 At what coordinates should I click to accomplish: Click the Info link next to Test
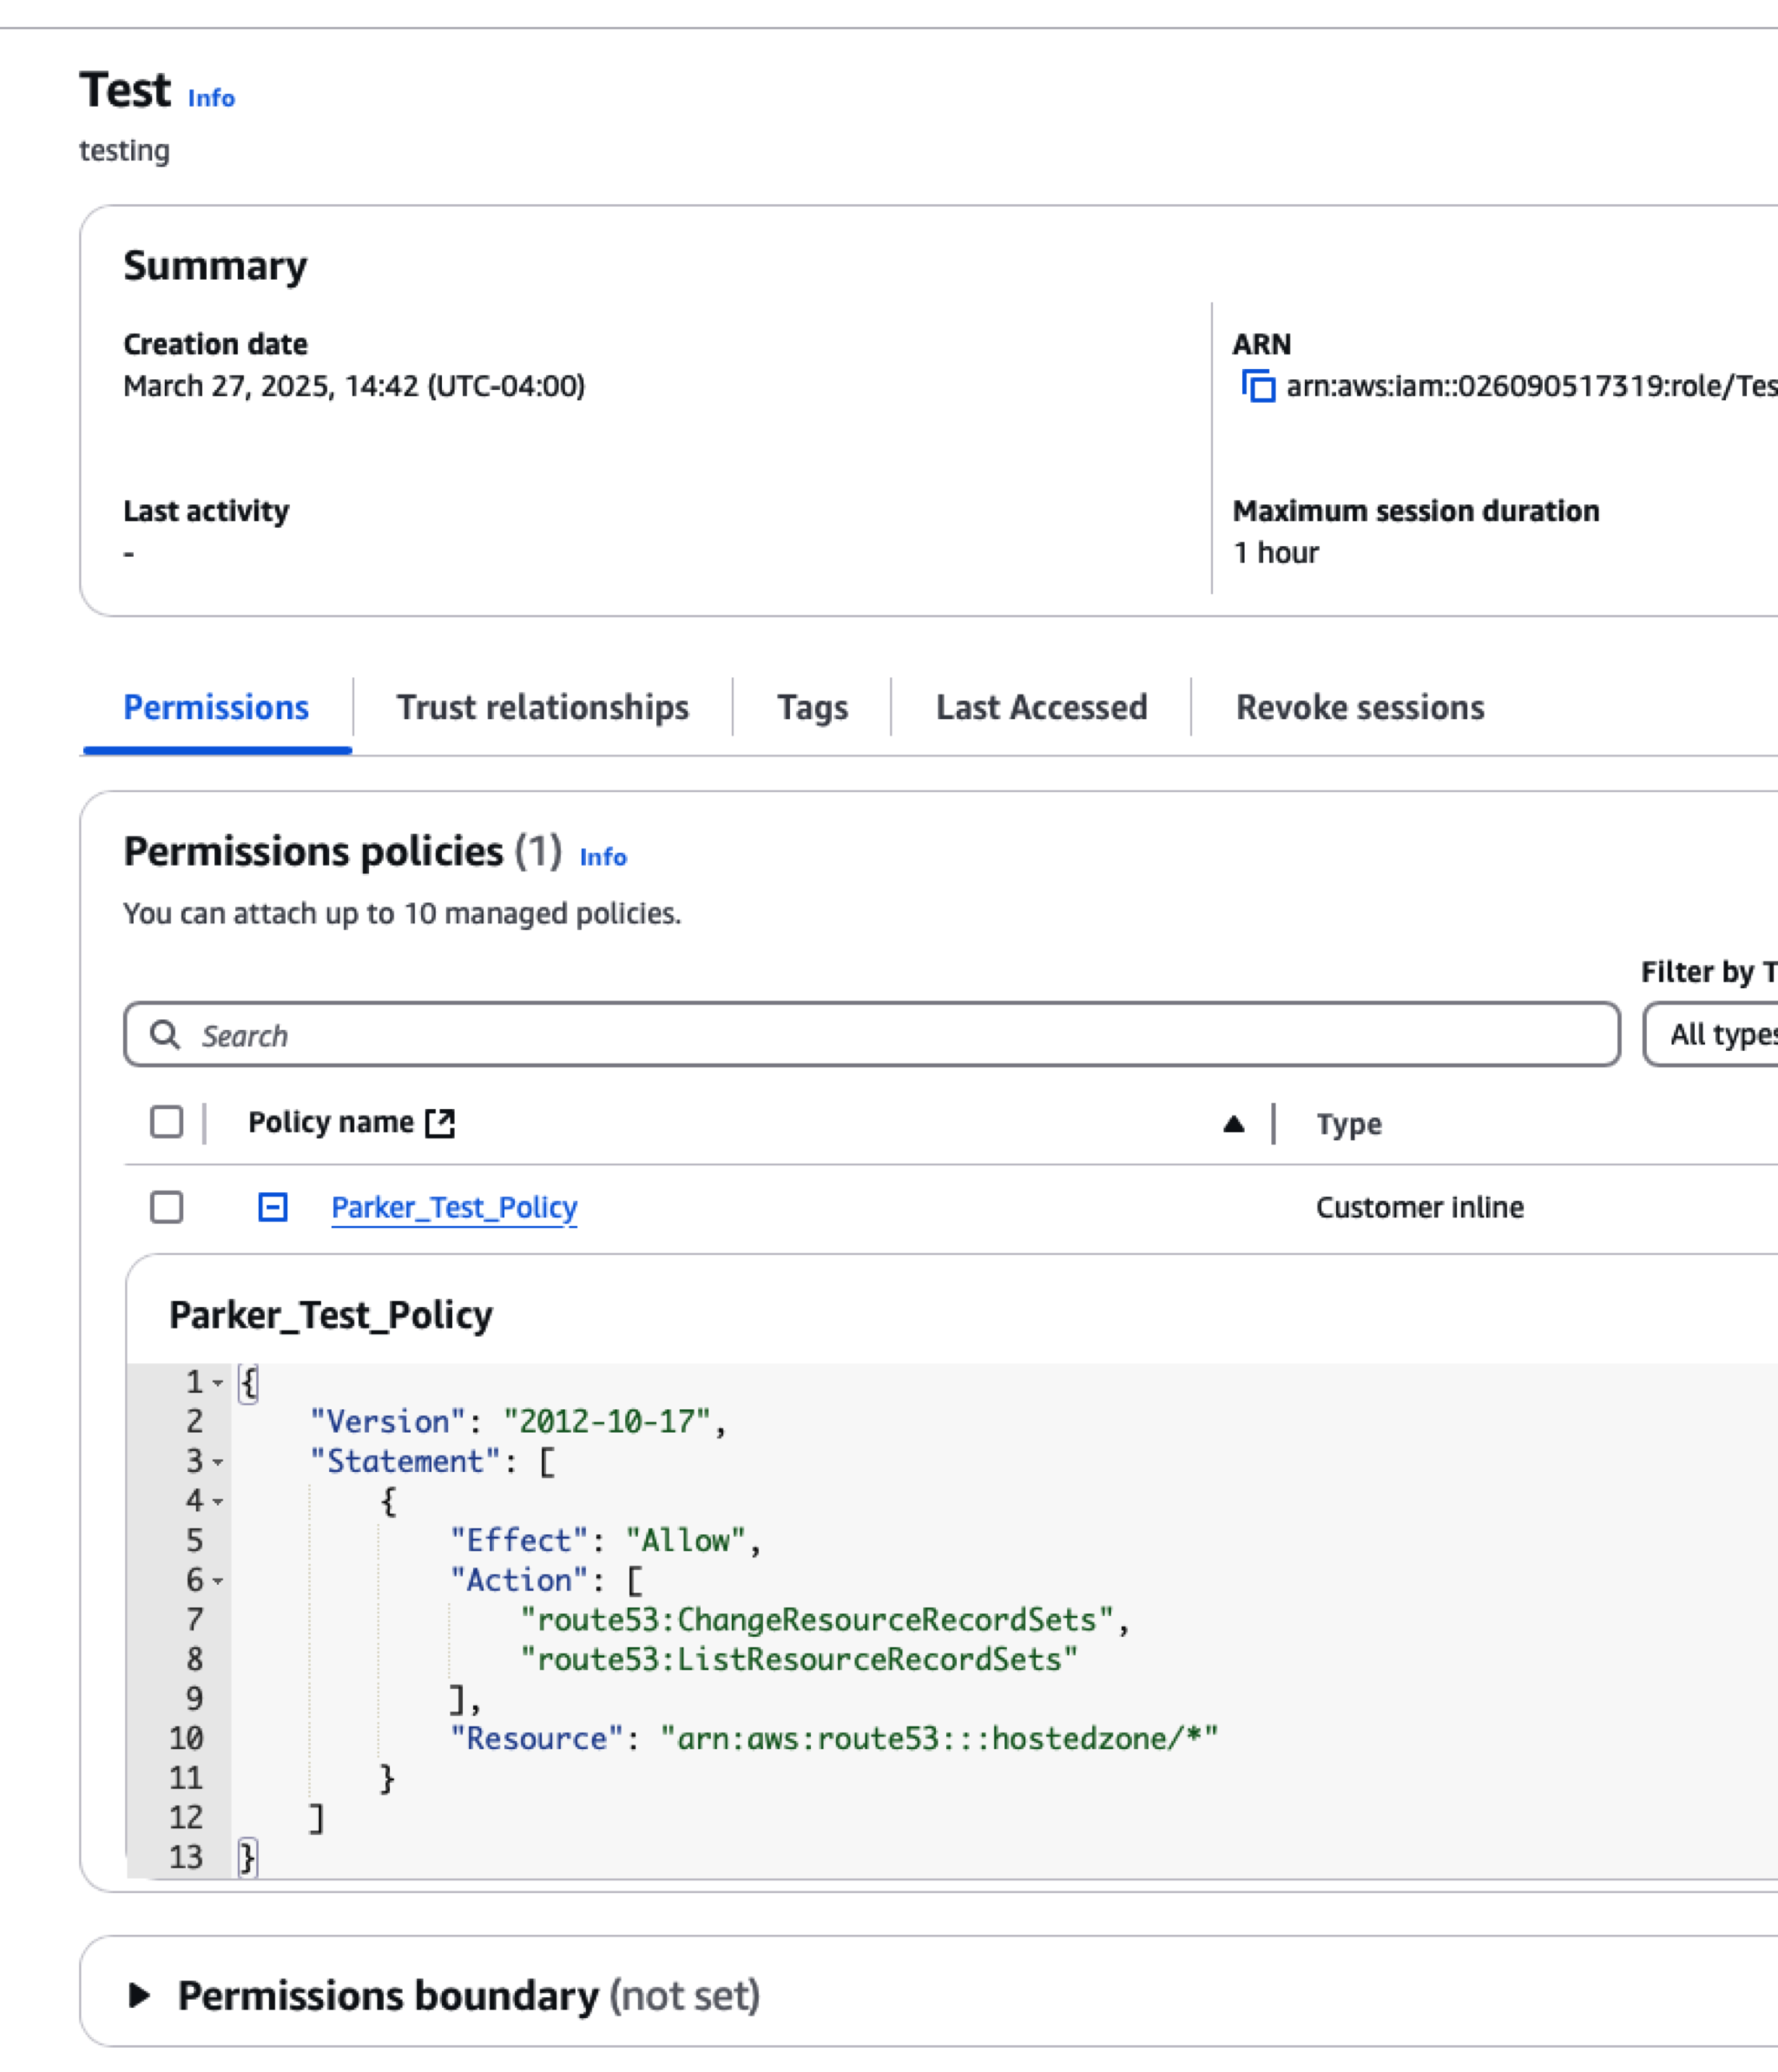(x=211, y=98)
